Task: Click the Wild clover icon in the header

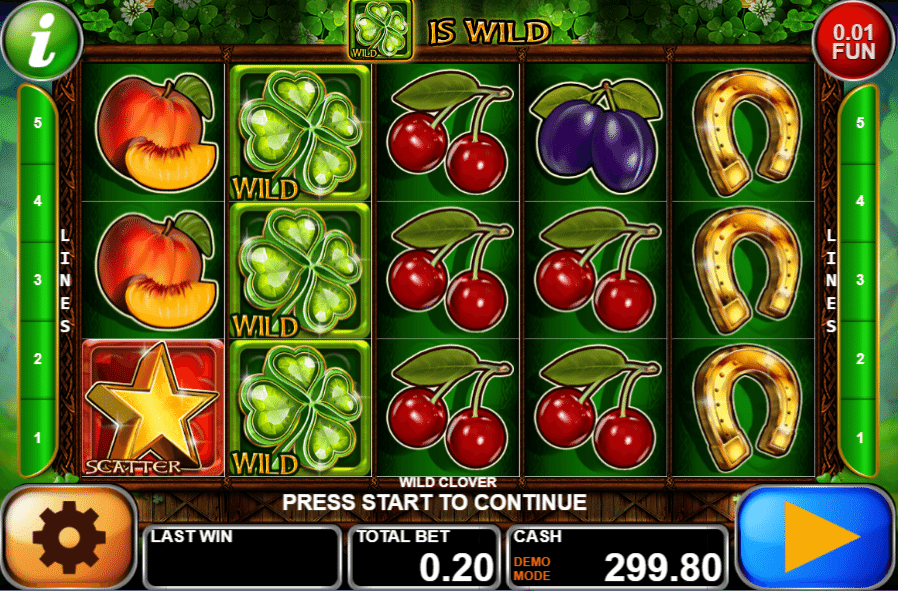Action: coord(380,30)
